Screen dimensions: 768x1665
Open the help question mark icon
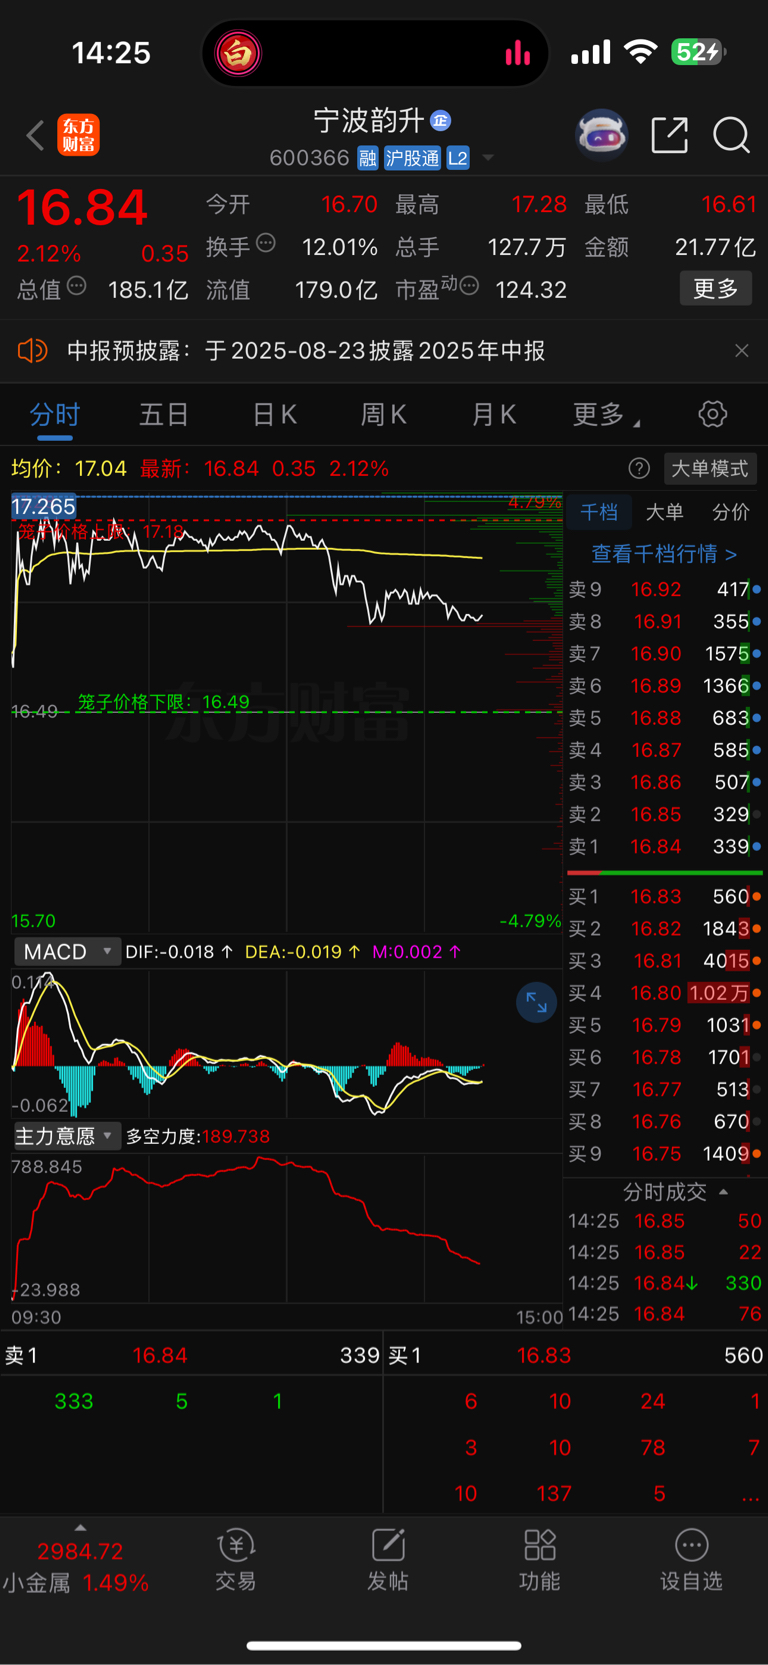click(639, 468)
